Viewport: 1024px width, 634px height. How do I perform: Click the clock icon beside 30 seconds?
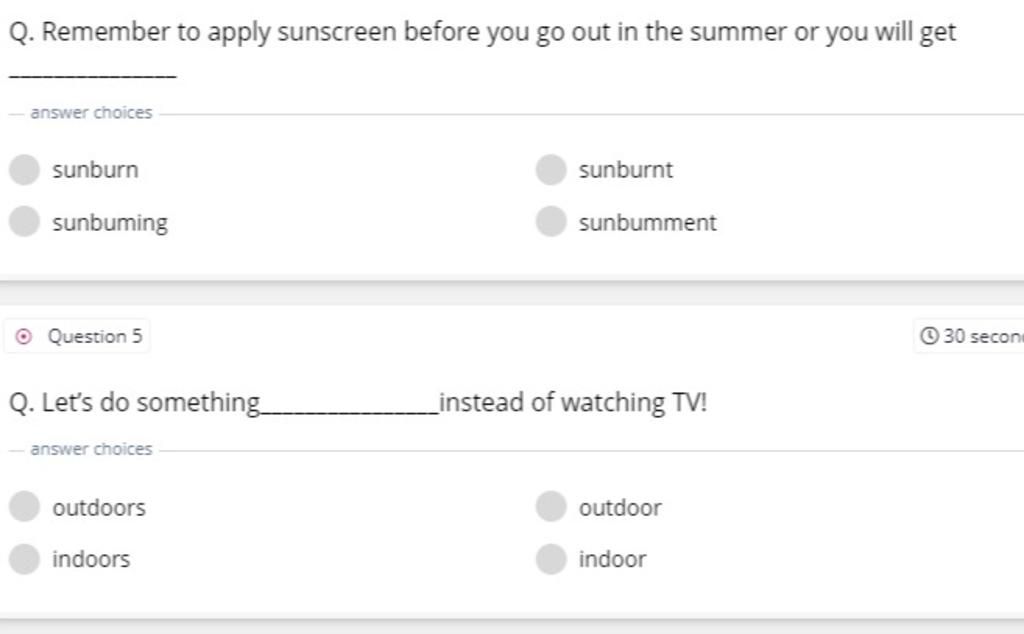(x=929, y=336)
